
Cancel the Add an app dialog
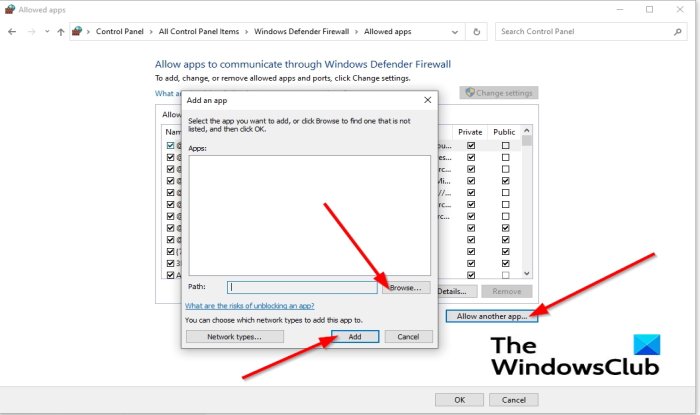(408, 336)
